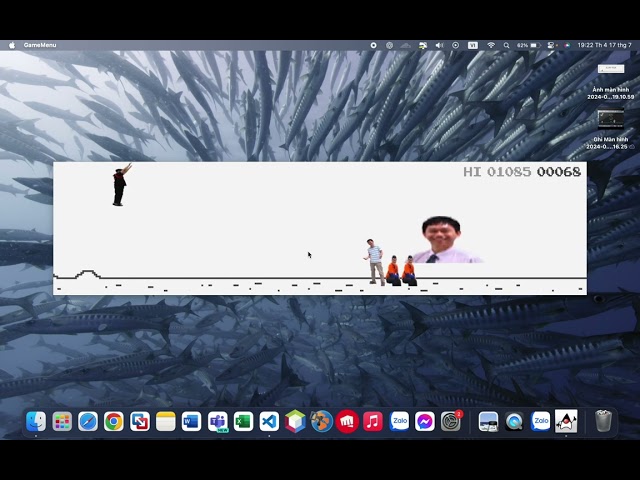640x480 pixels.
Task: Open the VI input source menu
Action: pos(473,45)
